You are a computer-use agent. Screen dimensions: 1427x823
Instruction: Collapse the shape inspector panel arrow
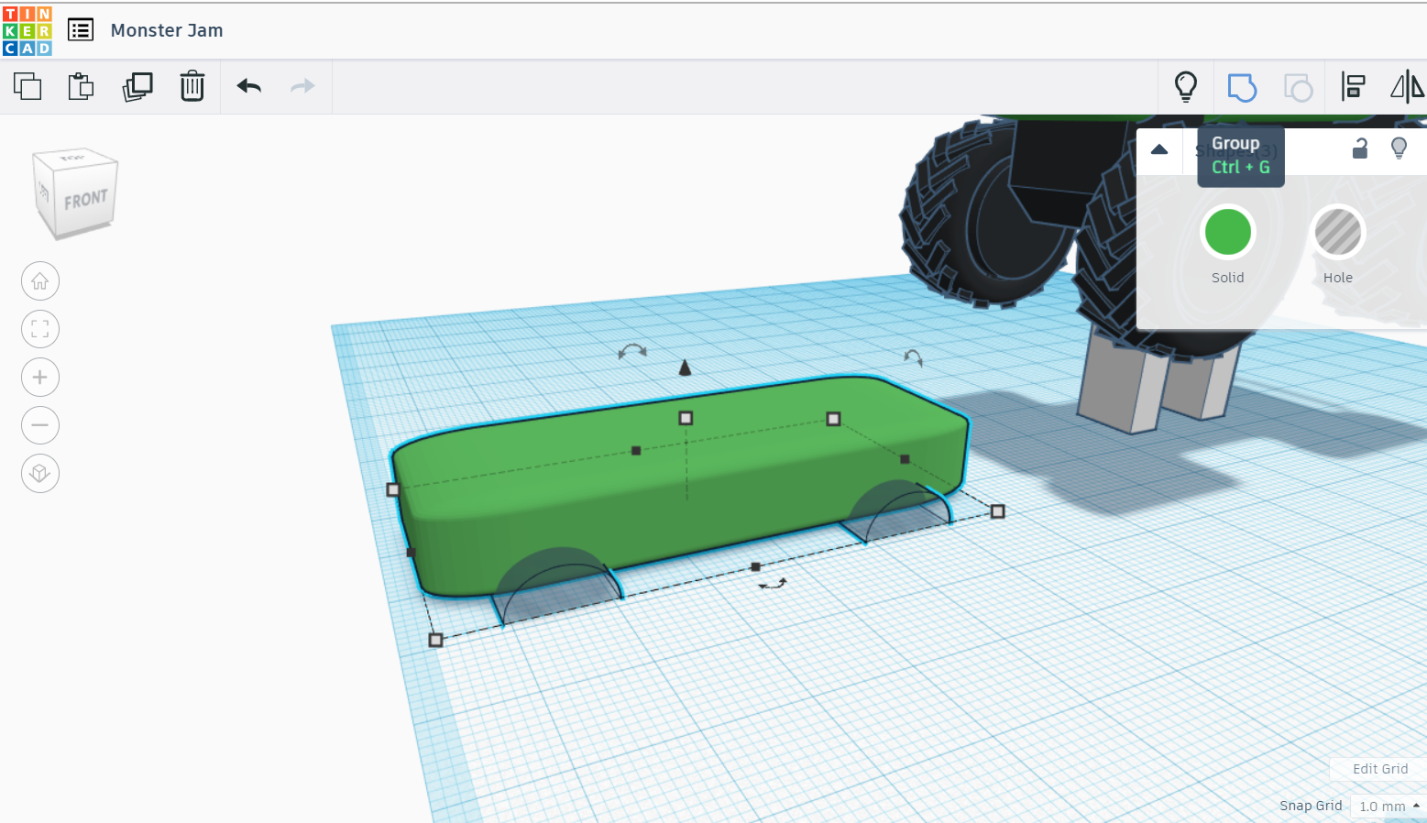tap(1159, 150)
